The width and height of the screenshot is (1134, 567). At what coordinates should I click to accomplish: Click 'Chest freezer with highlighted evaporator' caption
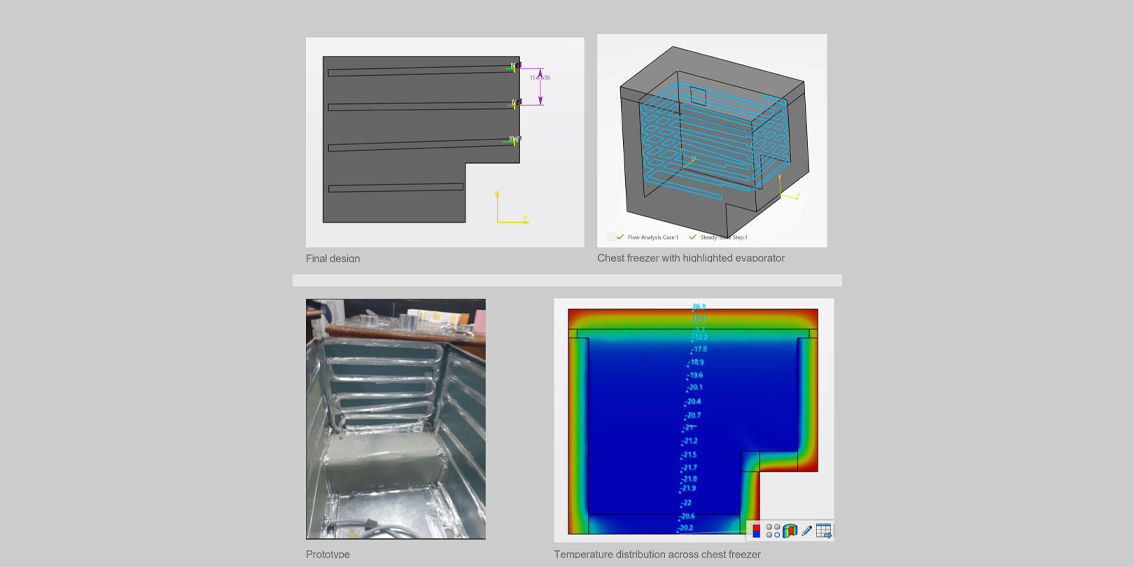691,258
